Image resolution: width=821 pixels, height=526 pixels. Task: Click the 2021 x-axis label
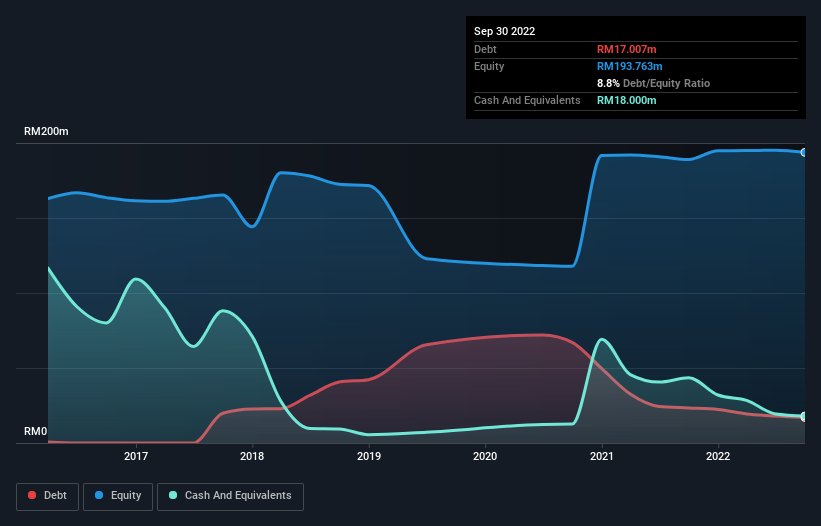point(602,456)
